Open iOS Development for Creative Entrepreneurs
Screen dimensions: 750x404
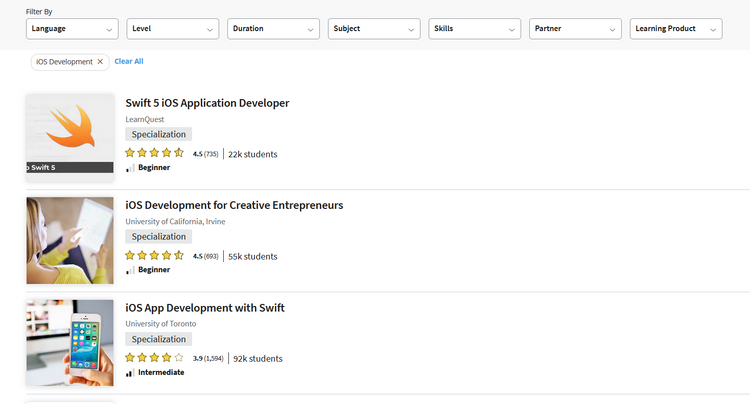(234, 205)
